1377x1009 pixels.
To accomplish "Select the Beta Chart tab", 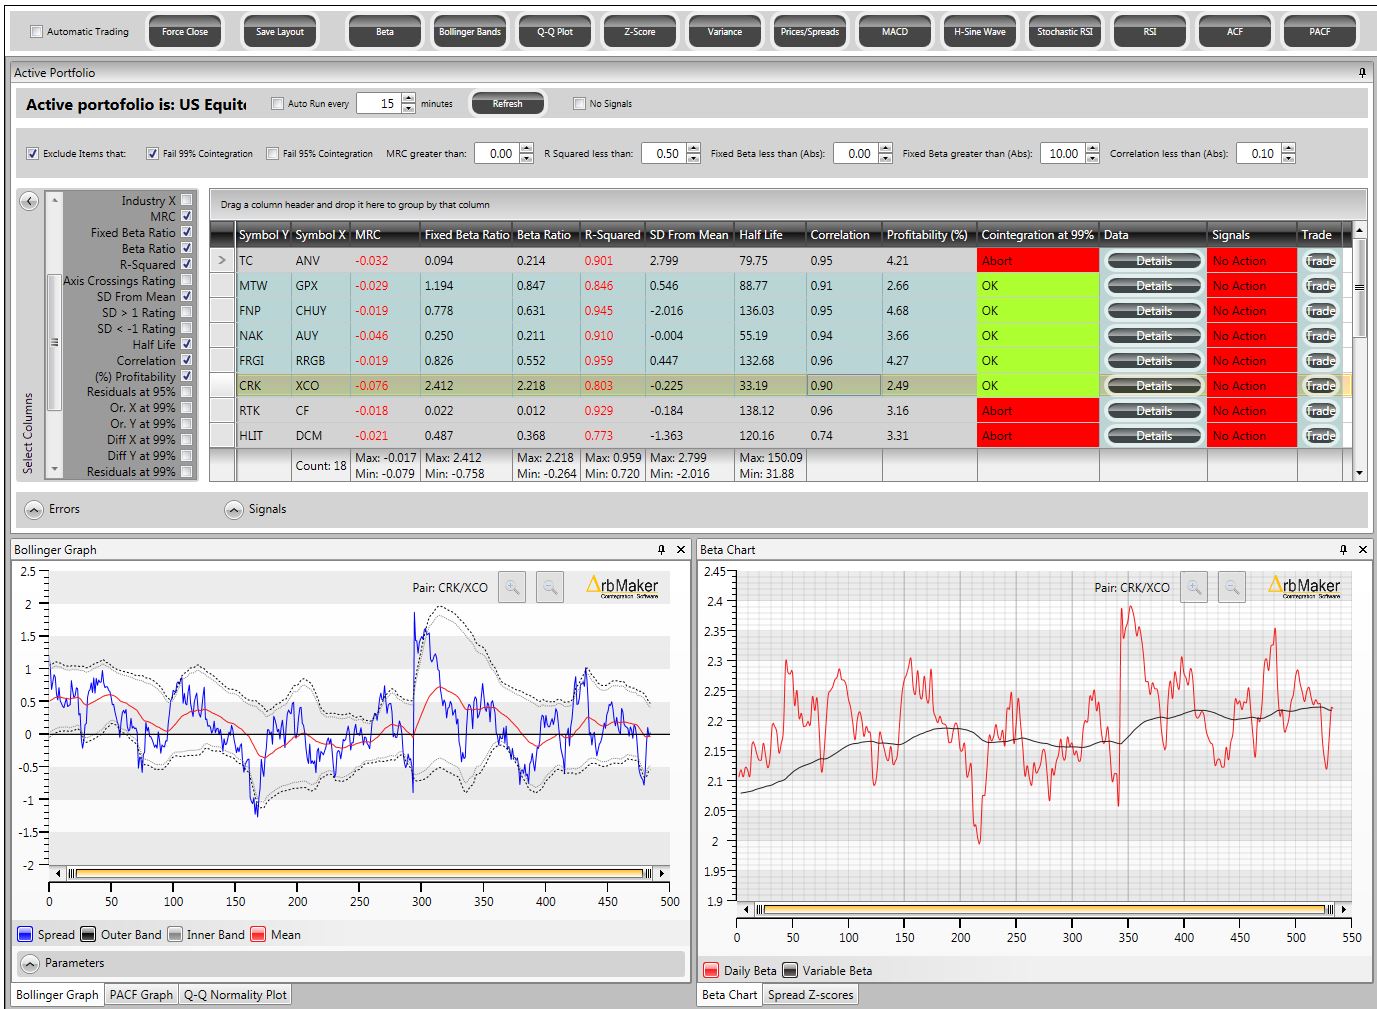I will pos(729,995).
